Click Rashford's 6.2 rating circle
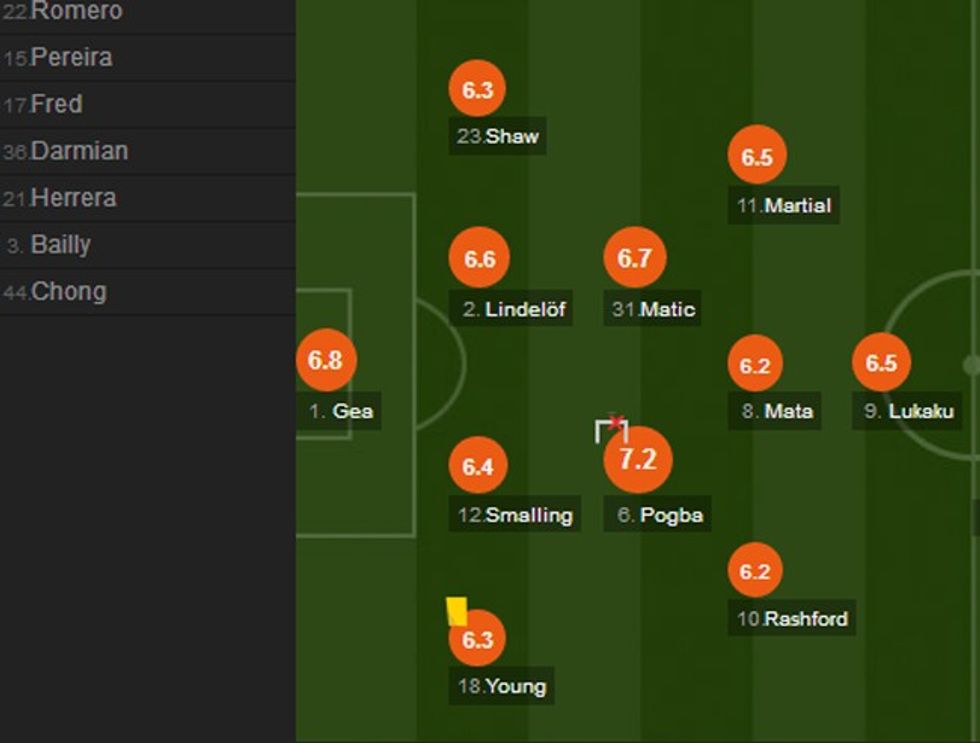 point(755,572)
